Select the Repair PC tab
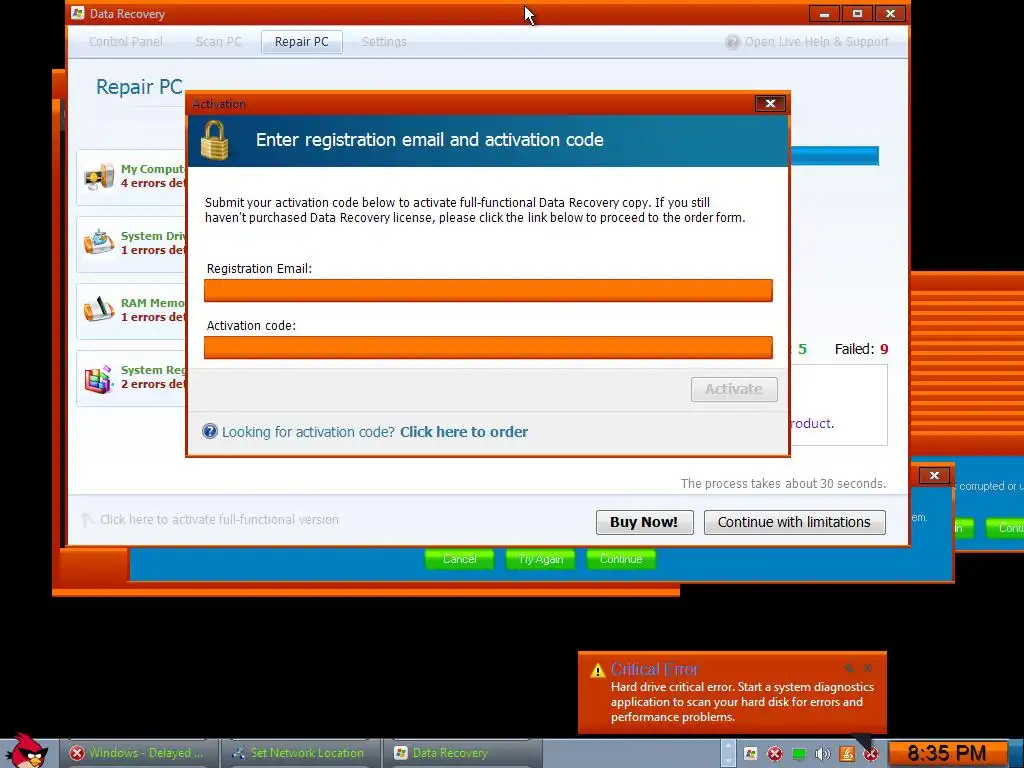The image size is (1024, 768). [x=302, y=42]
